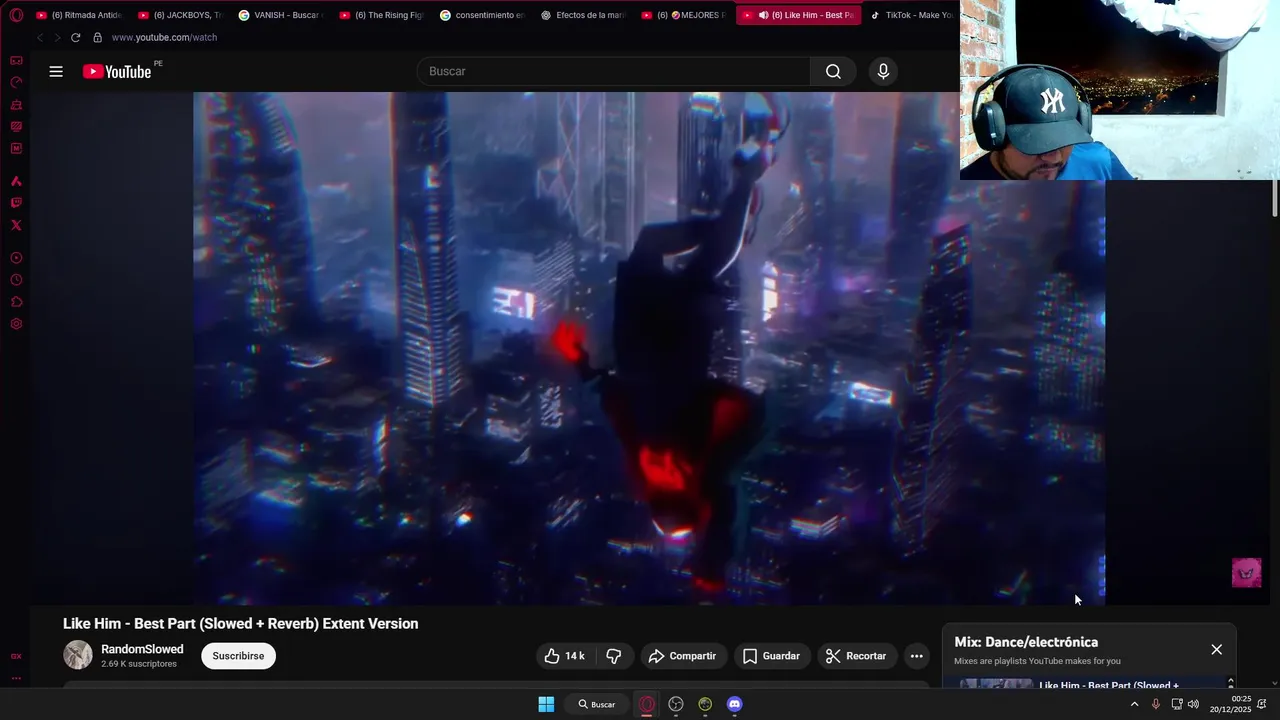Dislike the video with thumbs down

[x=614, y=656]
